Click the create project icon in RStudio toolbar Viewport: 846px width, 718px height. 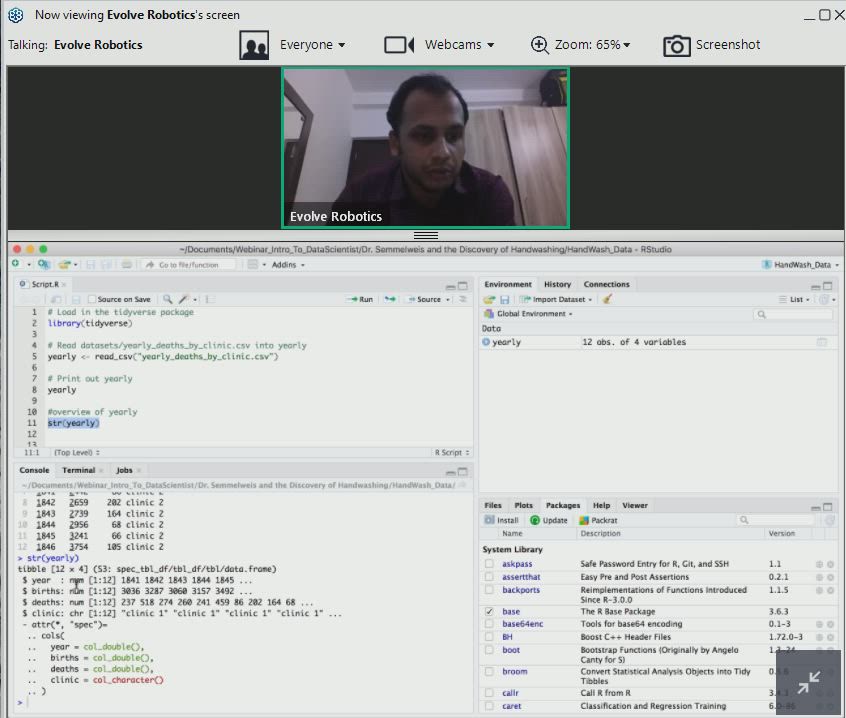(44, 264)
